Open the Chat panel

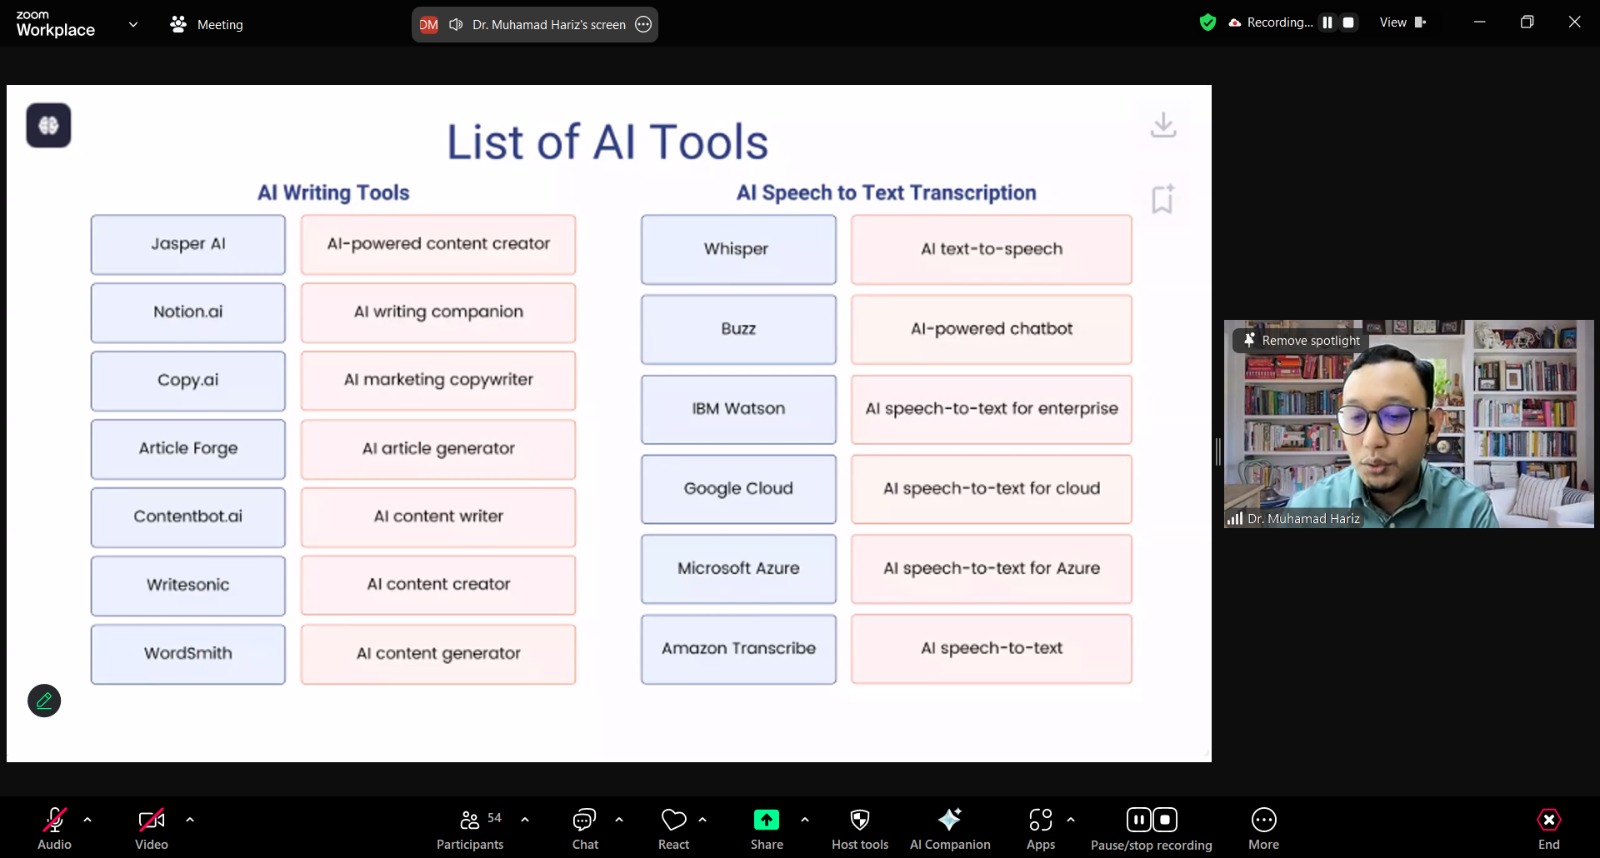585,828
